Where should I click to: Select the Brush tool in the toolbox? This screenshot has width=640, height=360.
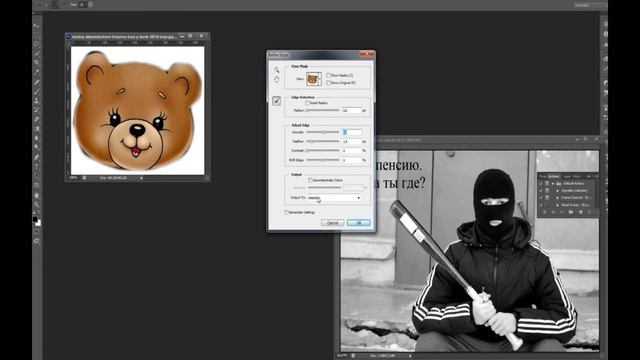(37, 91)
